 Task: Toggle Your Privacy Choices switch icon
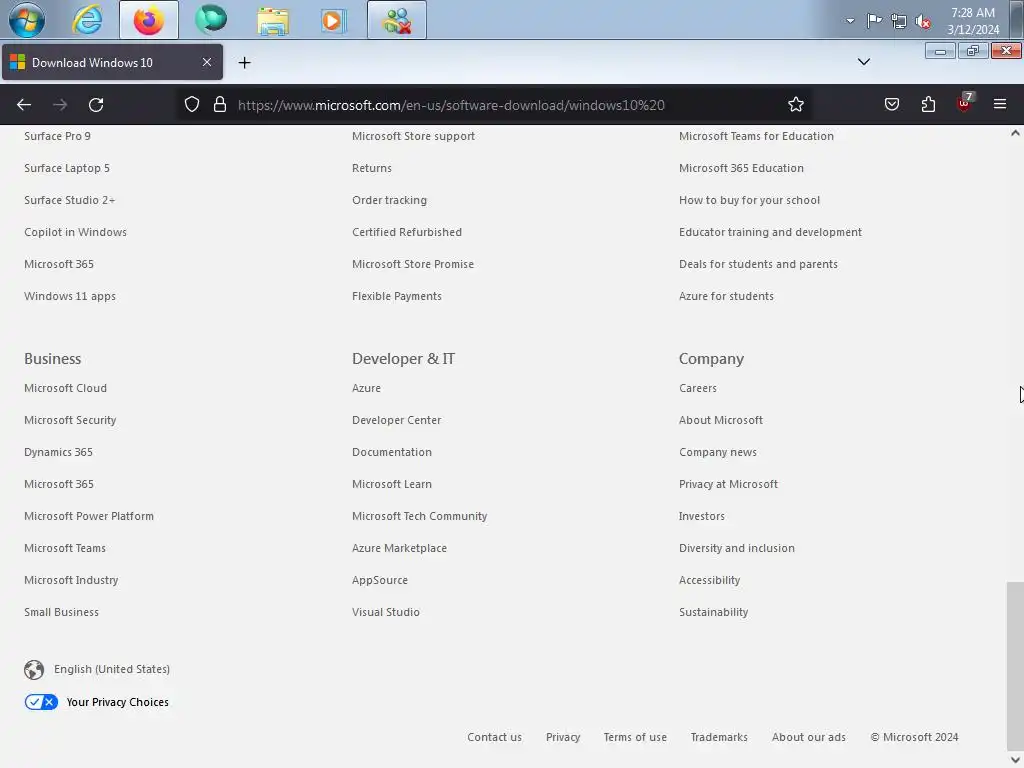coord(41,702)
